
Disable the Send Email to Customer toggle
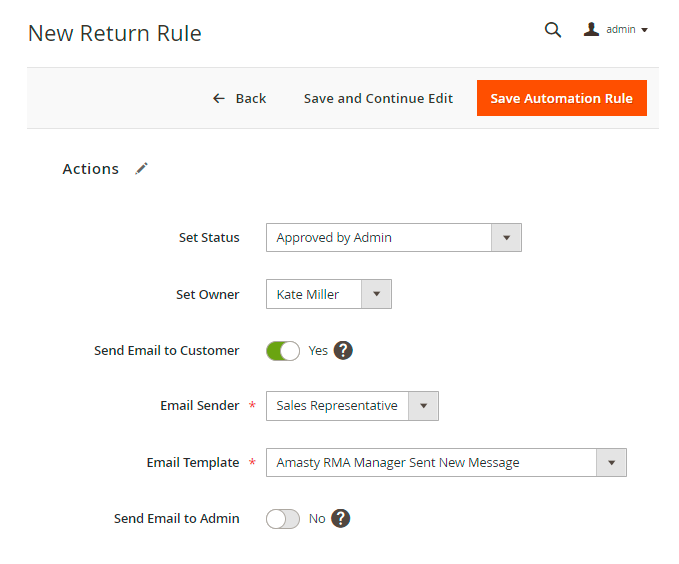coord(283,351)
